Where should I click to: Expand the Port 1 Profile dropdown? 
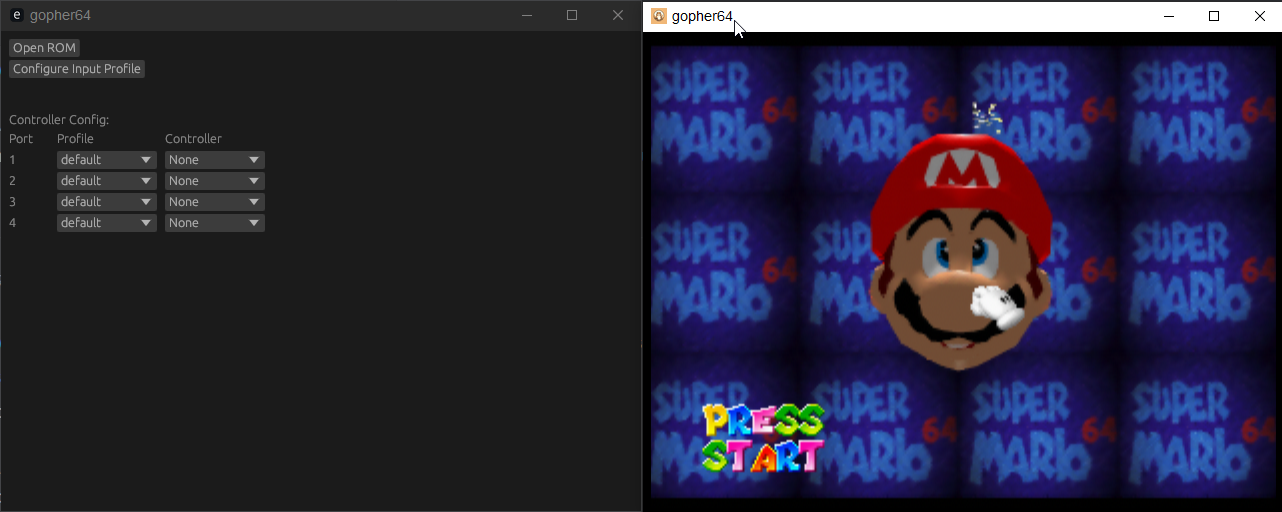106,160
